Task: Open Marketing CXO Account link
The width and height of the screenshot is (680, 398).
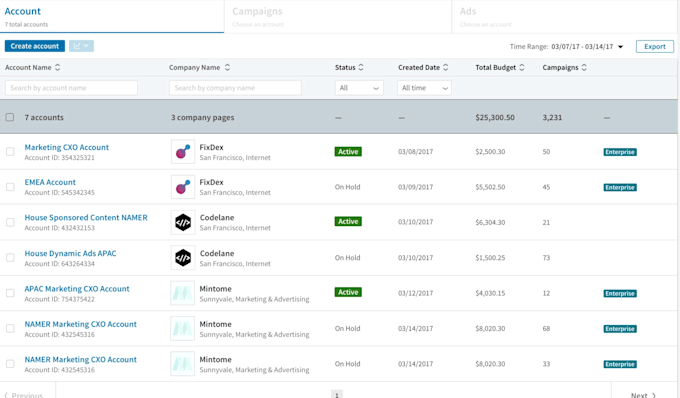Action: (x=67, y=147)
